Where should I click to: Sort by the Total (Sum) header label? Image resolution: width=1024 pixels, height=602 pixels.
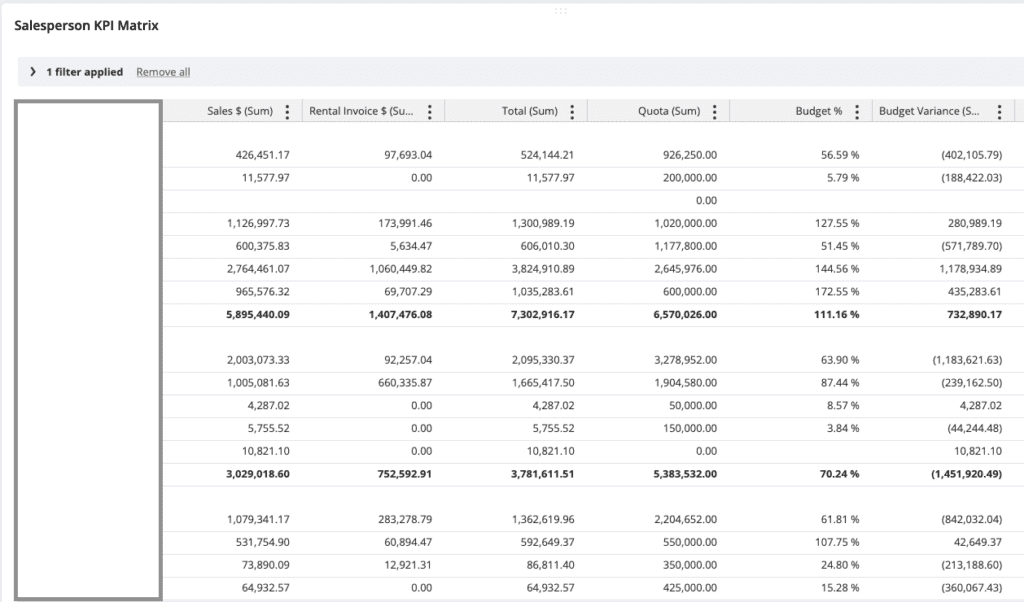529,112
